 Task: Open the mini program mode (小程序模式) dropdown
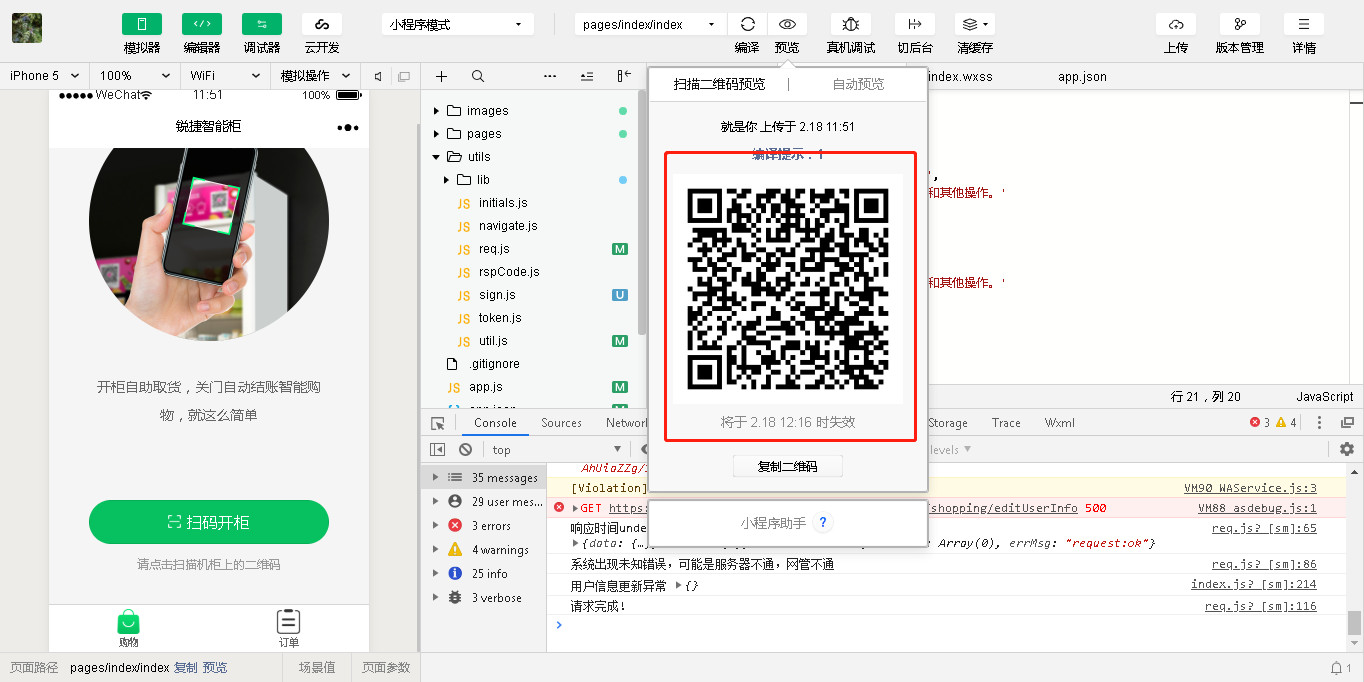pos(458,24)
